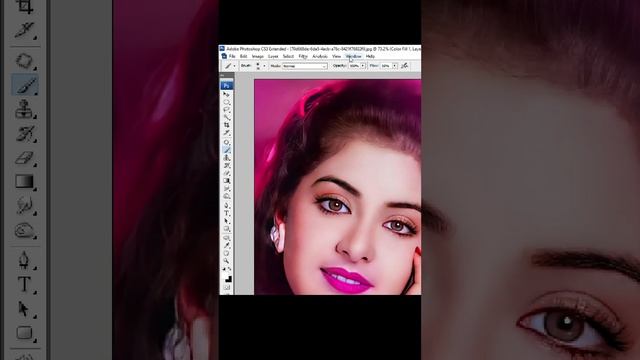Open the Edit menu
Image resolution: width=640 pixels, height=360 pixels.
[x=243, y=56]
